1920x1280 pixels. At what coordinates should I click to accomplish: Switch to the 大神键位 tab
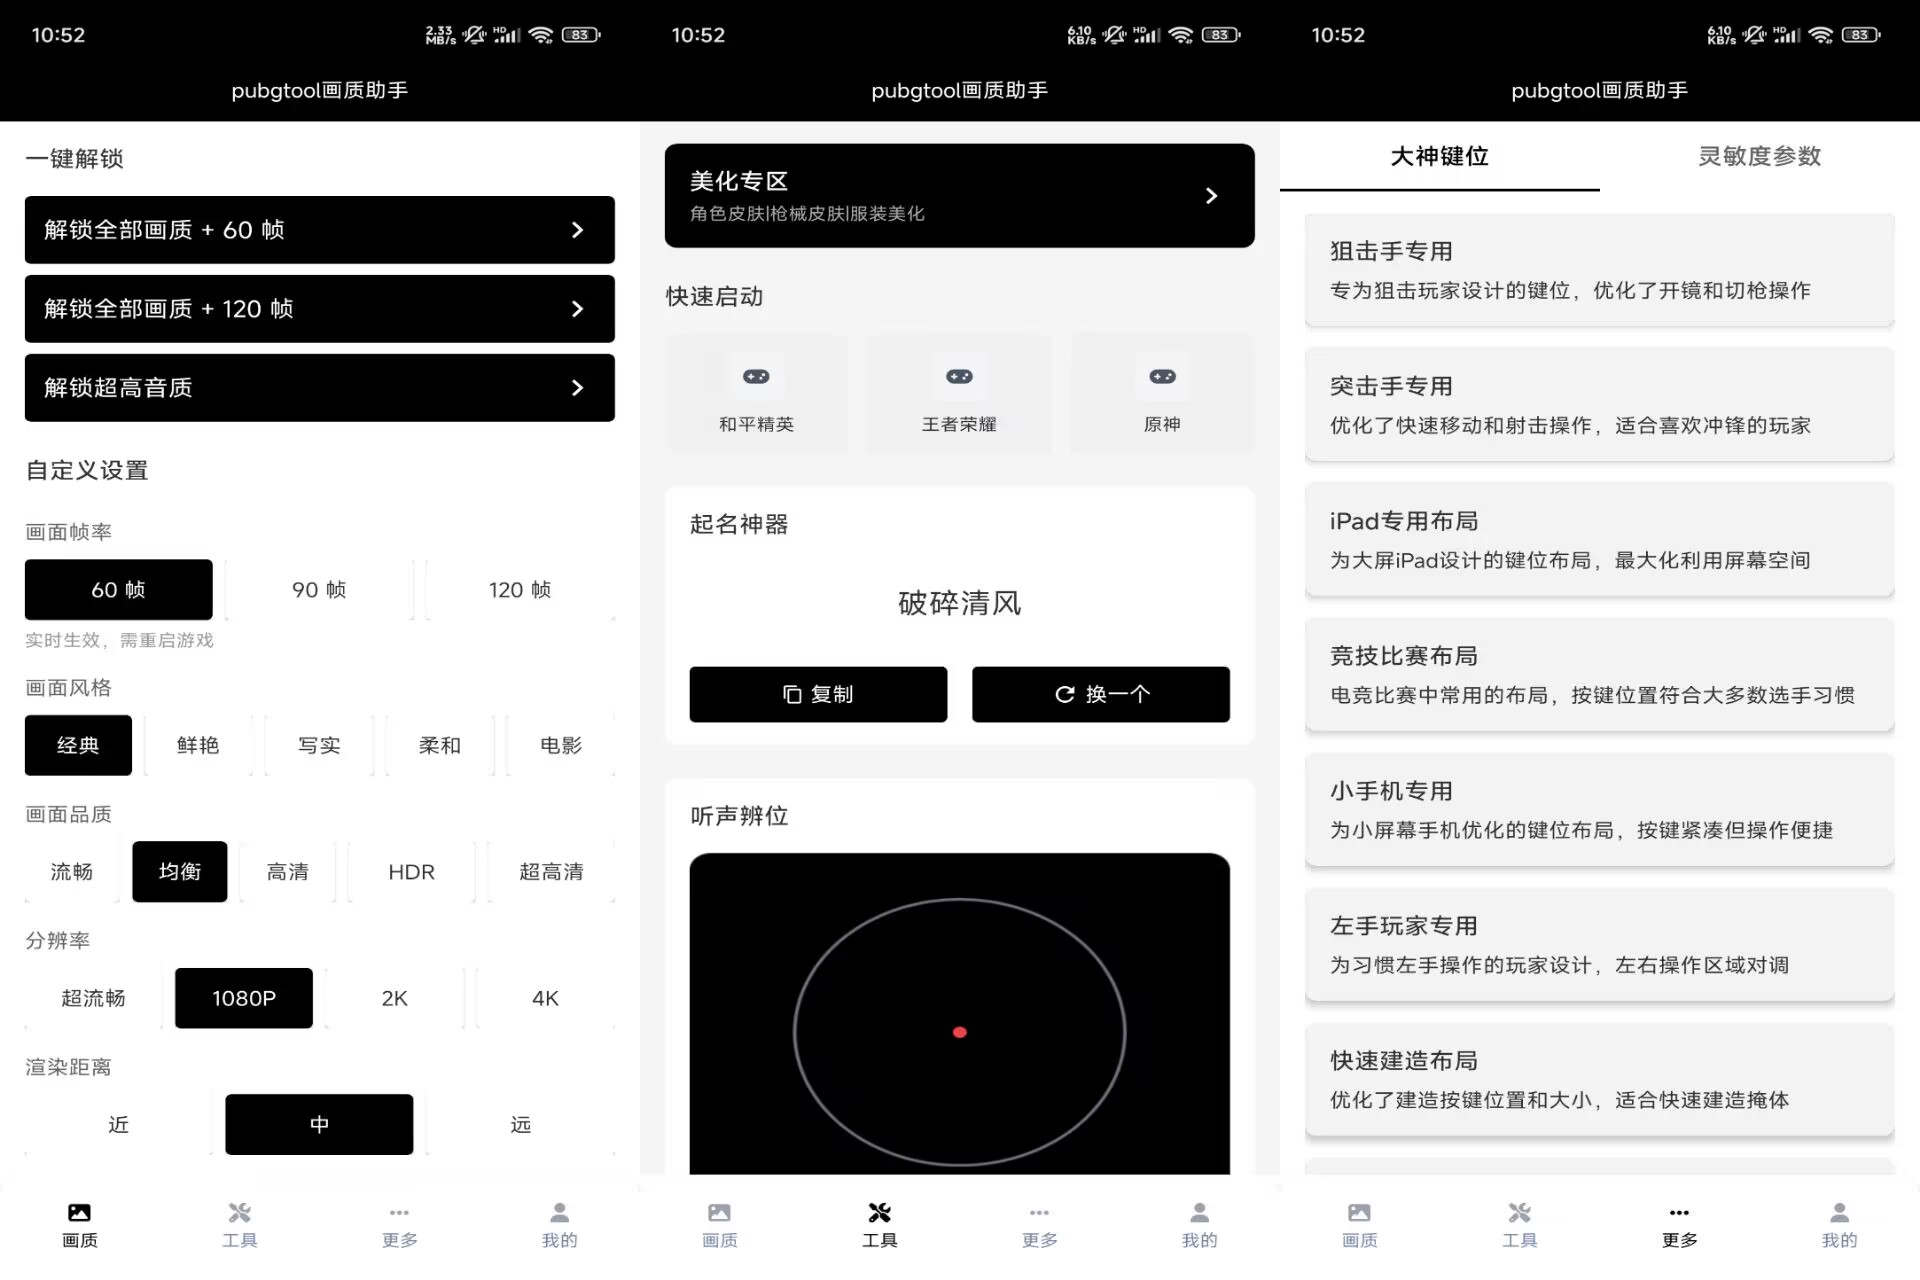point(1438,157)
